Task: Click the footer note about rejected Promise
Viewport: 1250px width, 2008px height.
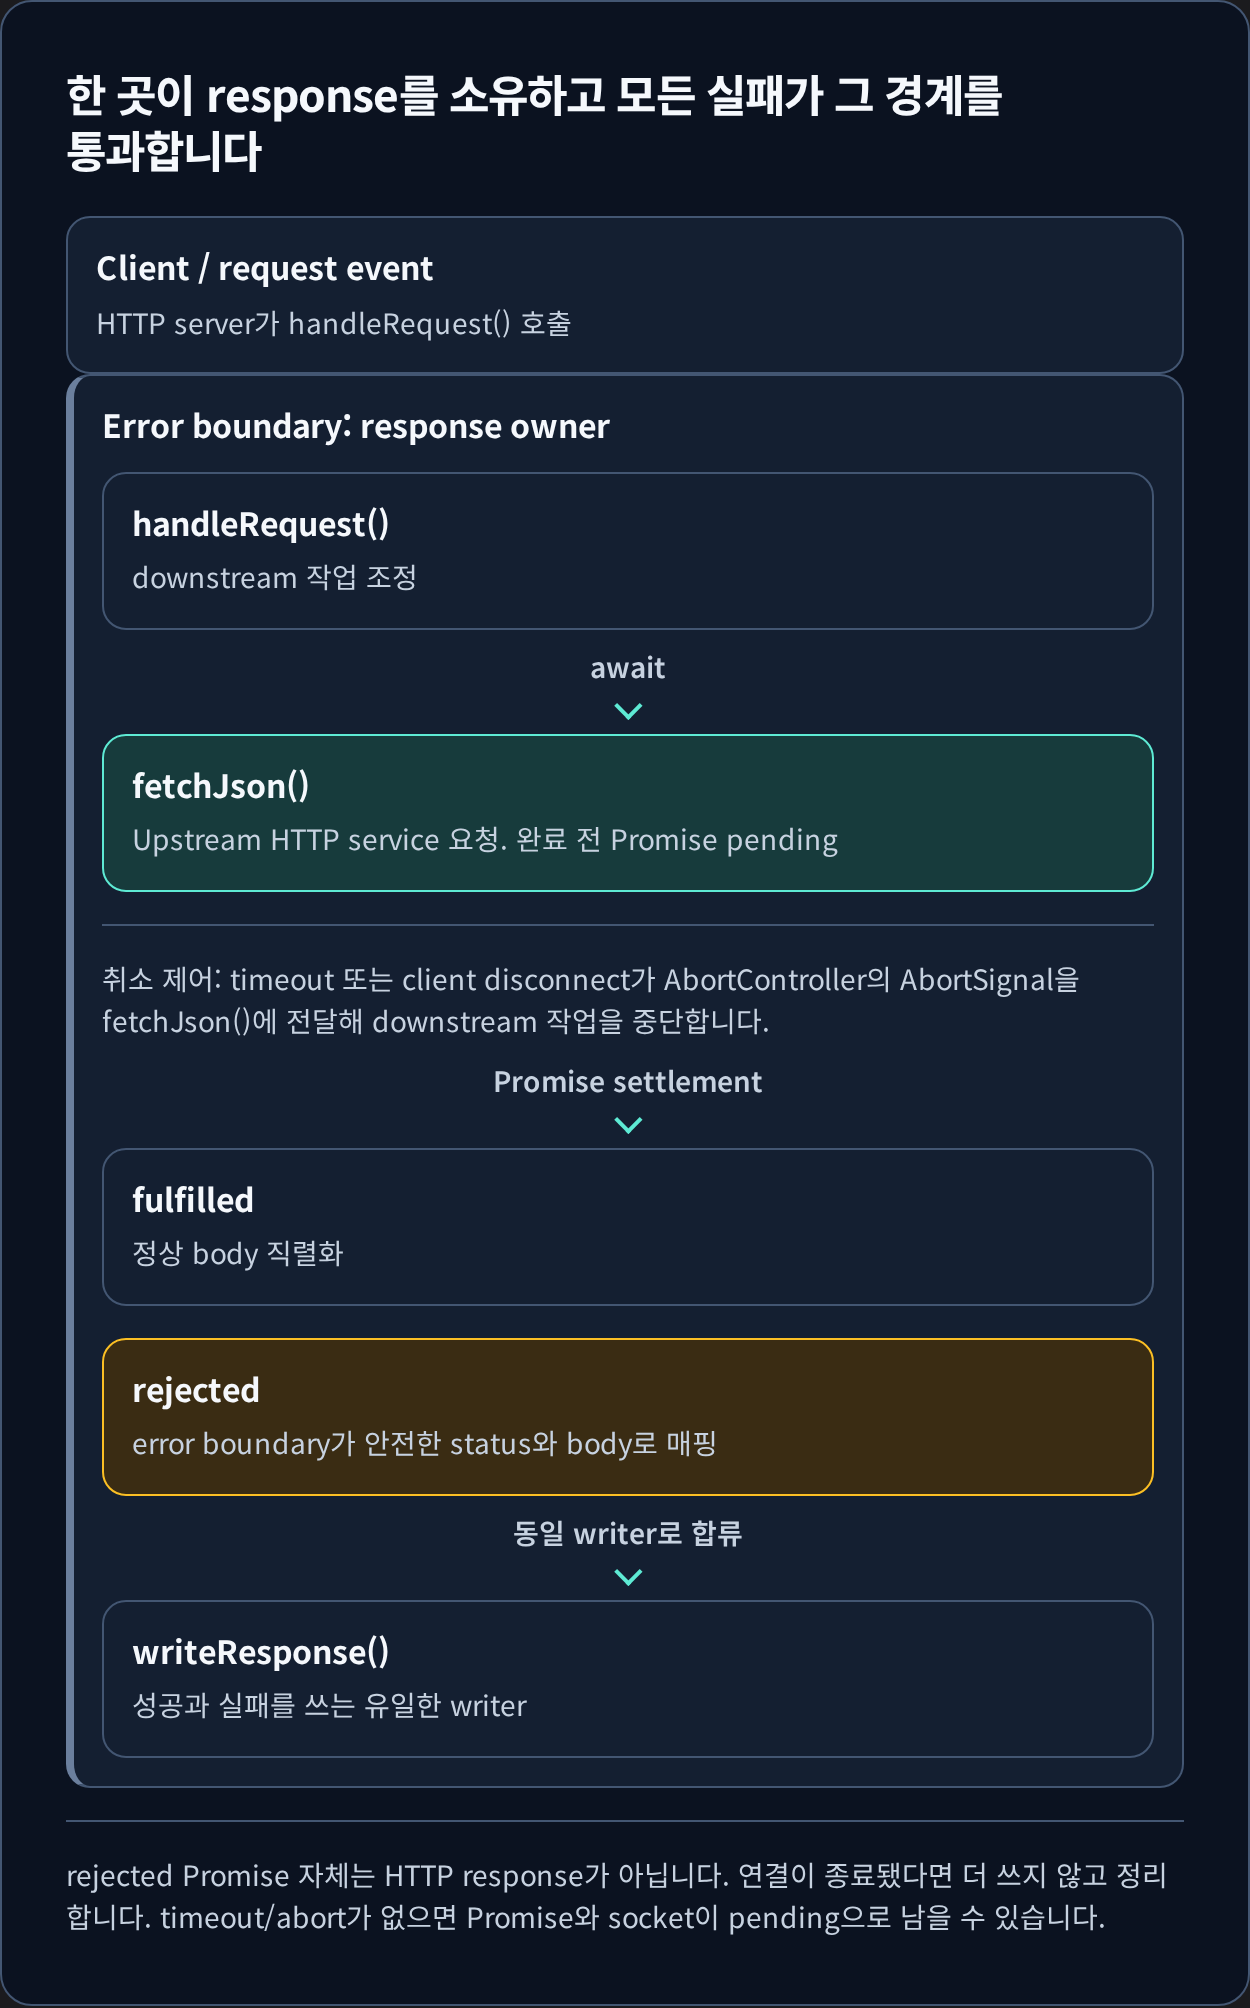Action: [x=616, y=1896]
